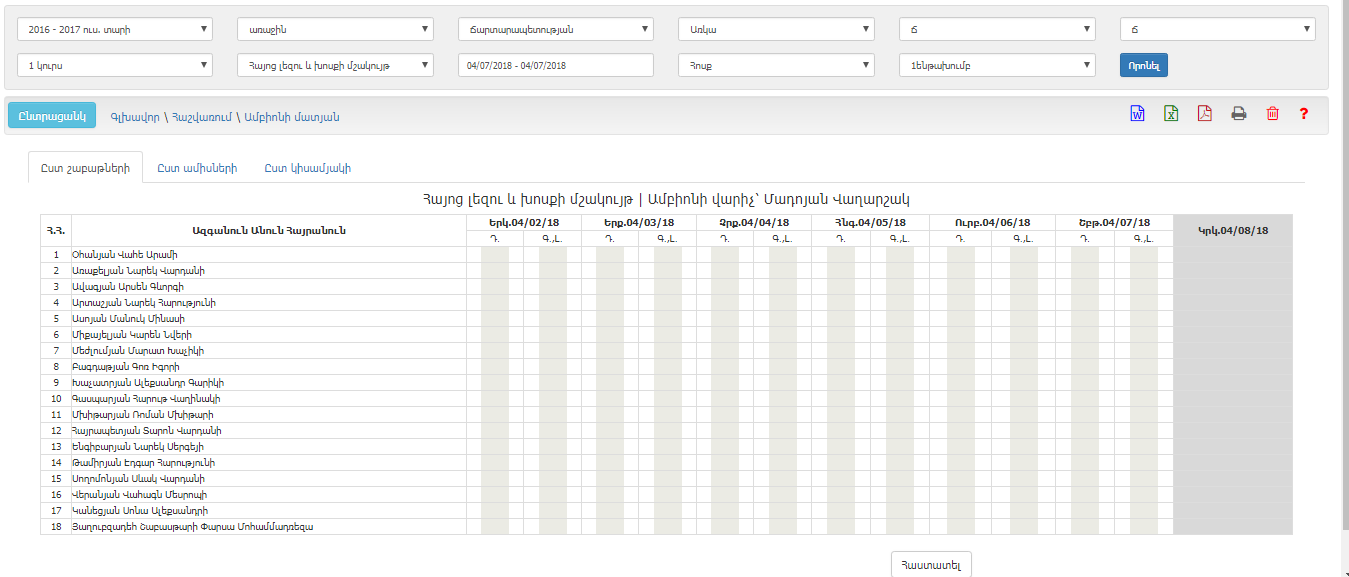Viewport: 1349px width, 577px height.
Task: Click the red trash delete icon
Action: [x=1272, y=114]
